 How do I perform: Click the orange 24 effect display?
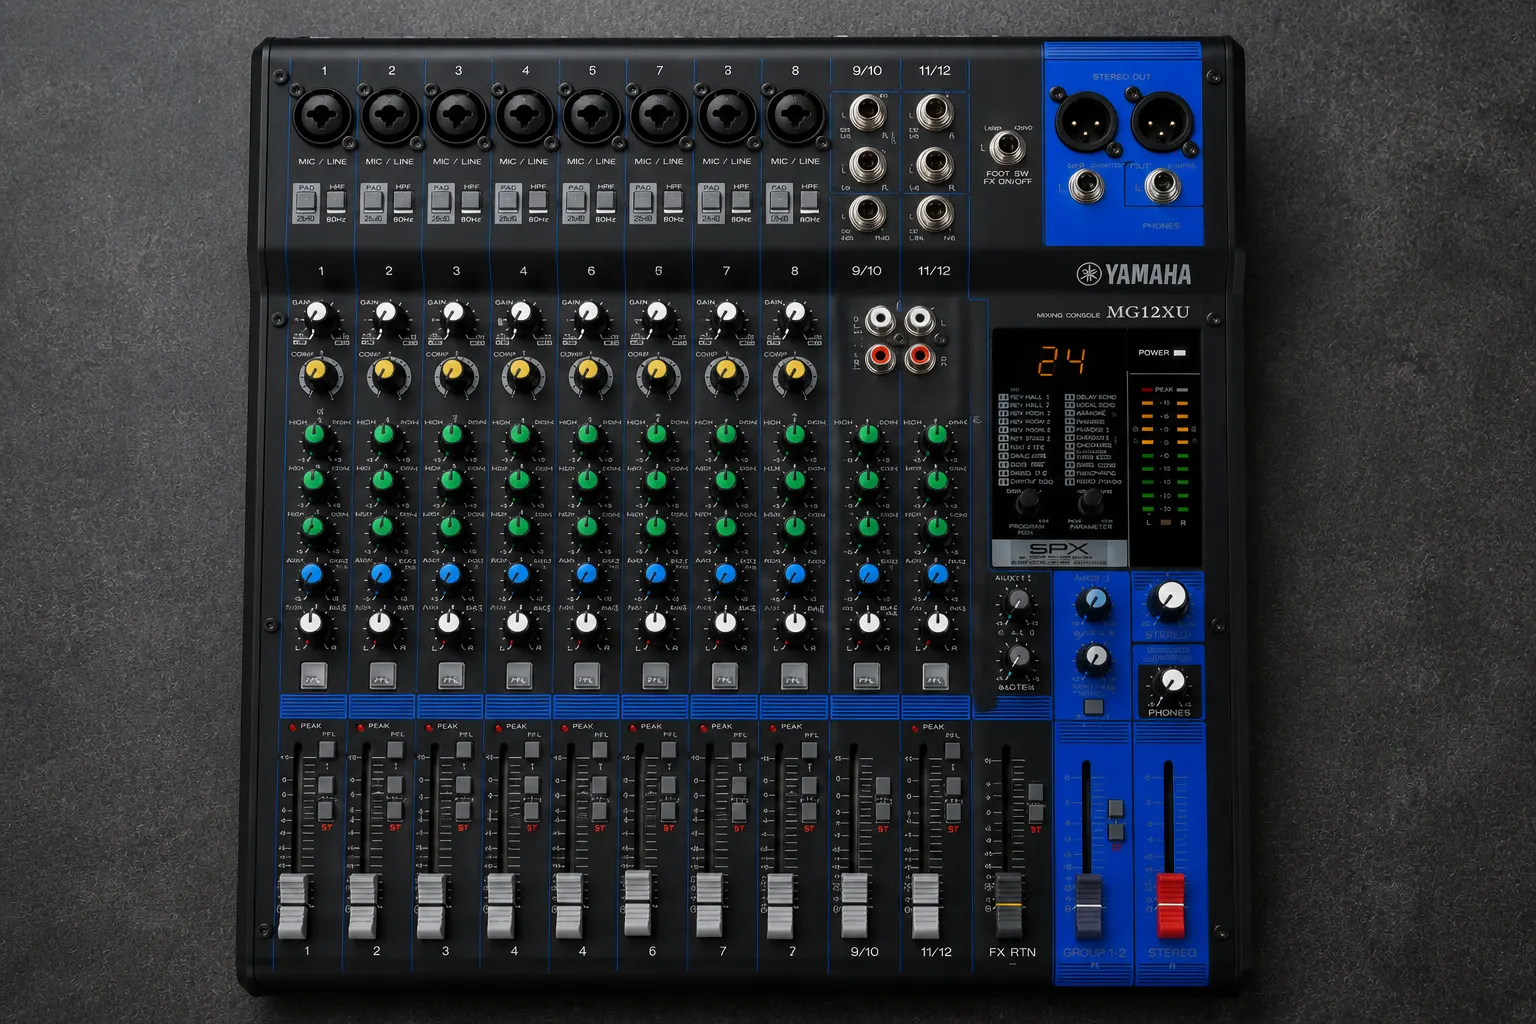coord(1061,360)
